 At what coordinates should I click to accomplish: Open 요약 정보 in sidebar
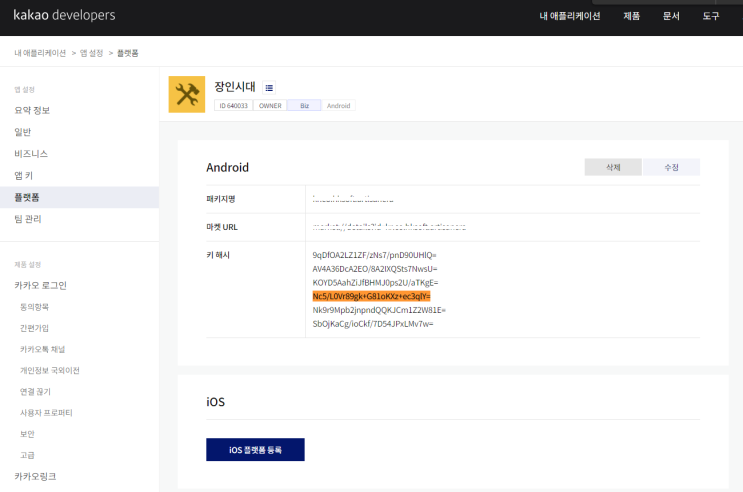(32, 110)
